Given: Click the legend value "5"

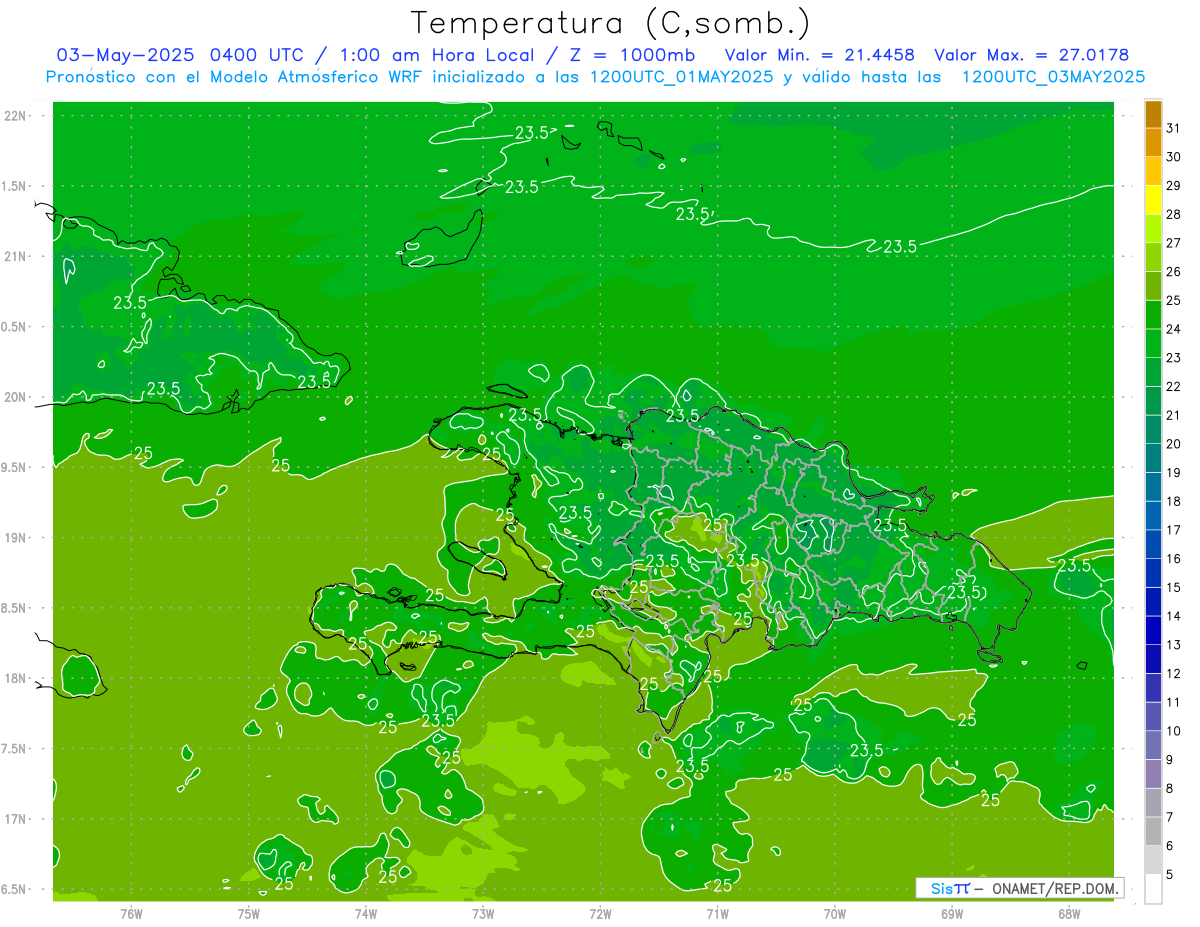Looking at the screenshot, I should (1170, 875).
